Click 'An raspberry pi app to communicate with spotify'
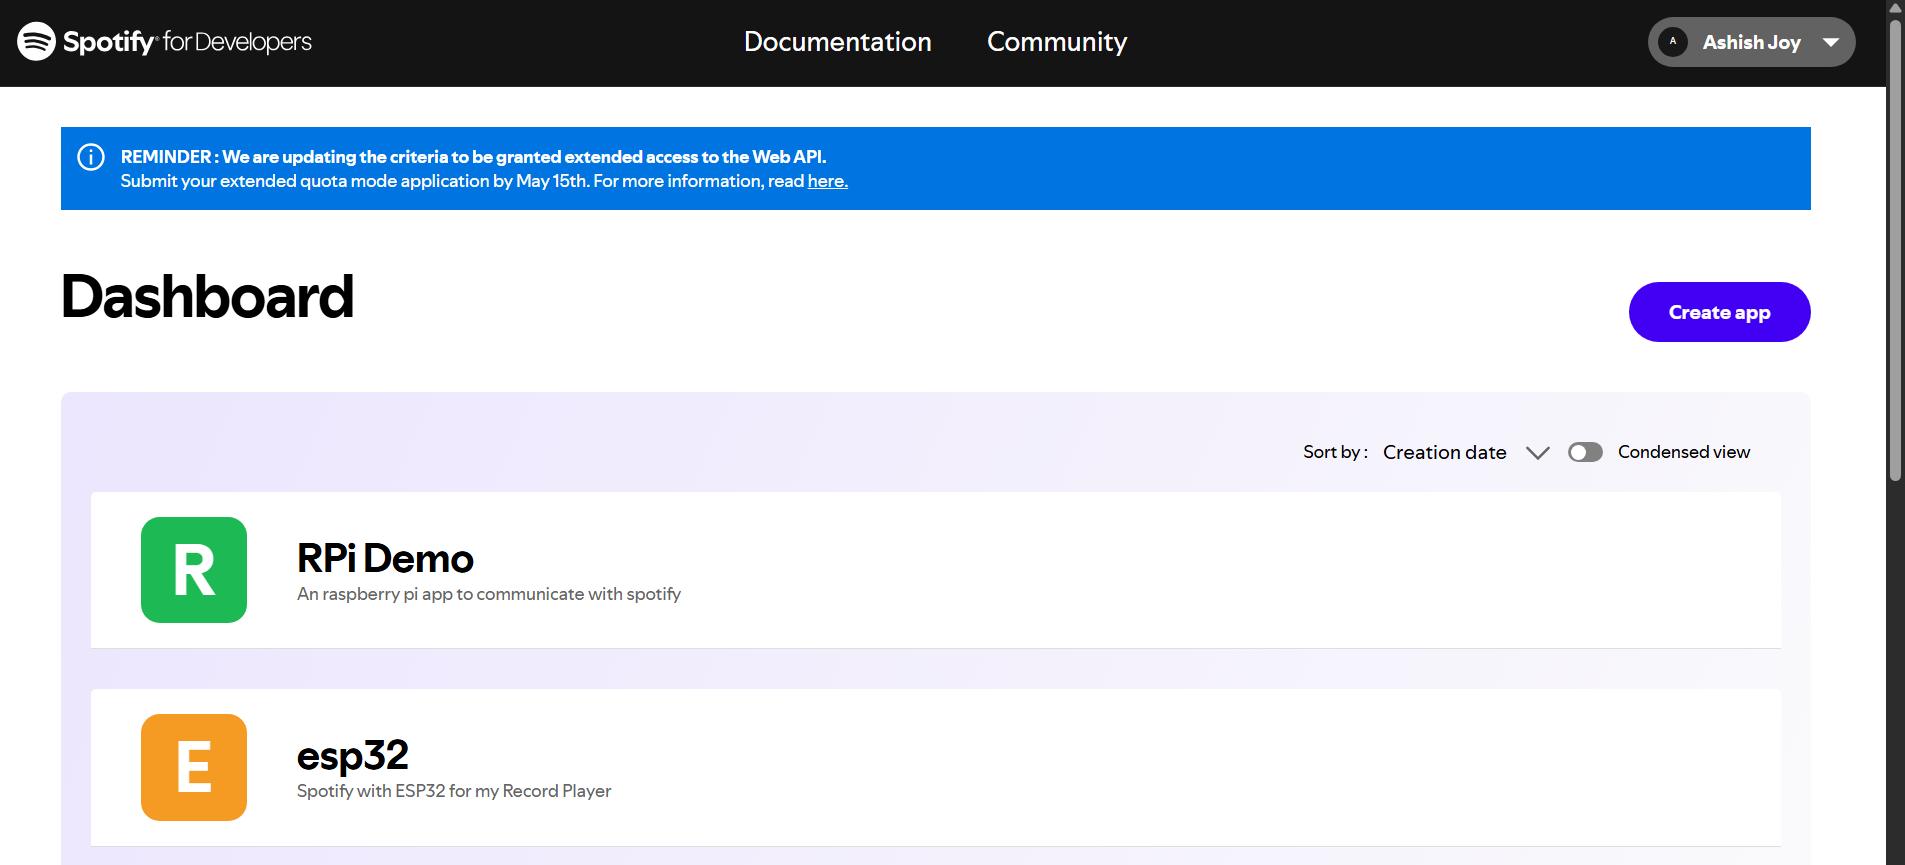This screenshot has width=1905, height=865. coord(489,594)
